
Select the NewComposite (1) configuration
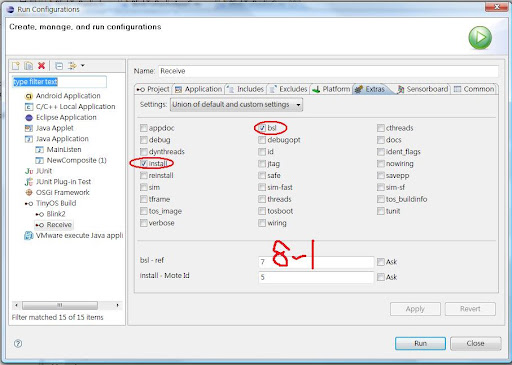pyautogui.click(x=71, y=160)
